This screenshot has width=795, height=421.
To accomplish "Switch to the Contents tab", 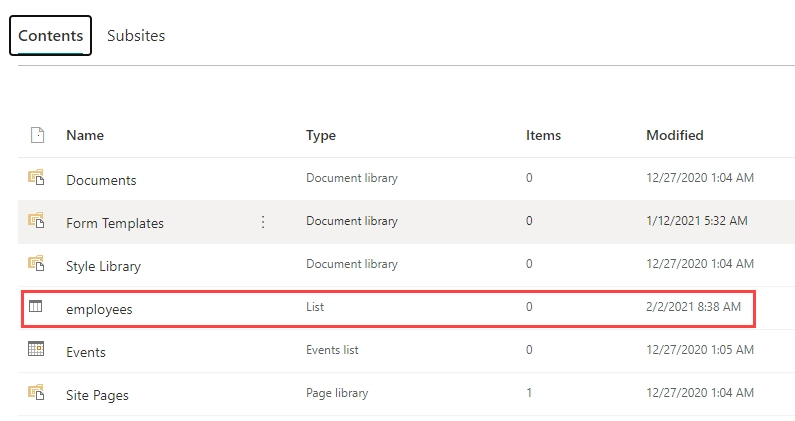I will coord(50,36).
